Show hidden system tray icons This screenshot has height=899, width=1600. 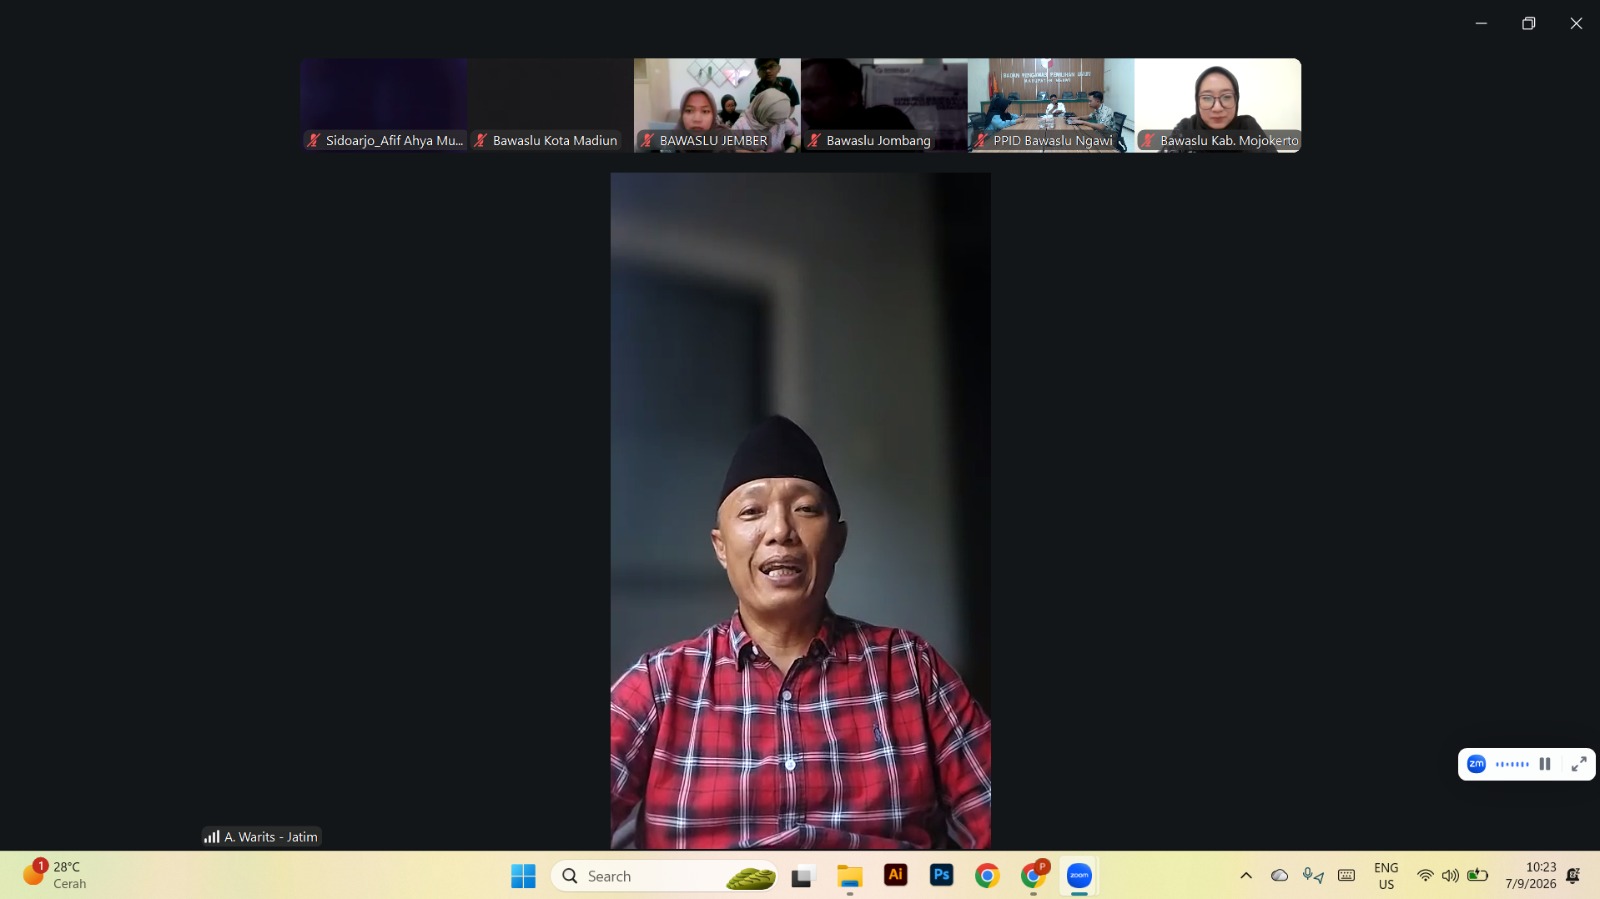[x=1246, y=876]
